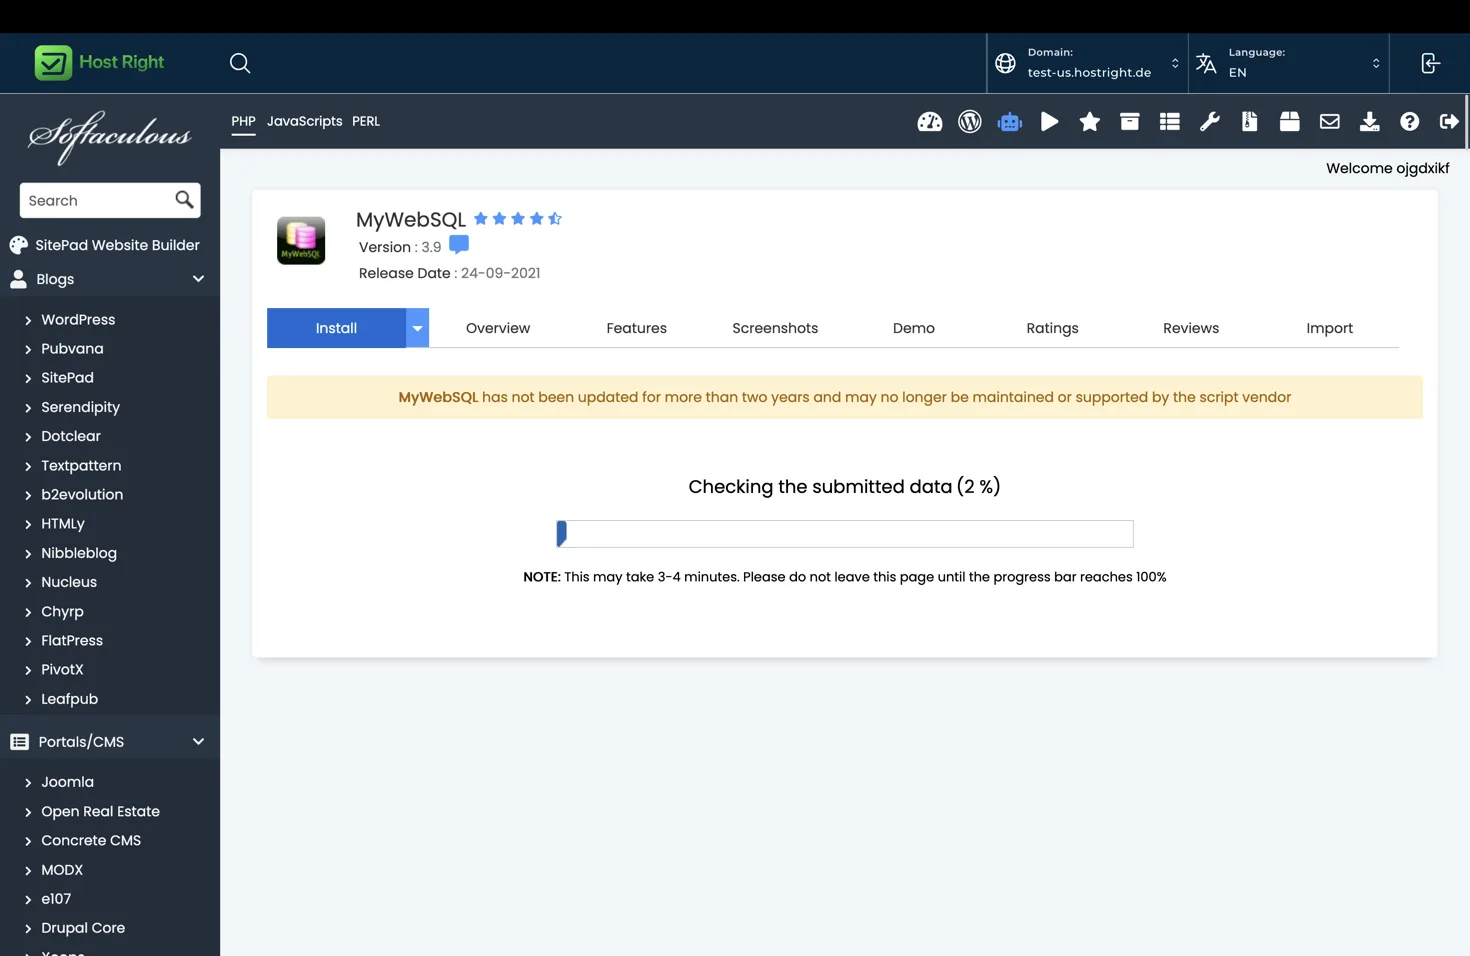Screen dimensions: 1470x956
Task: Click the zipped file backups icon
Action: pos(1249,122)
